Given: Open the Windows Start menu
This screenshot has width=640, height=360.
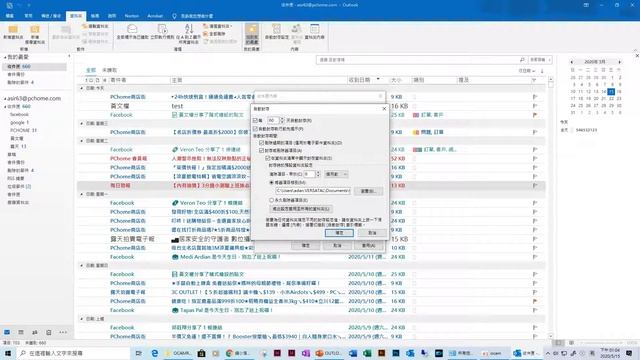Looking at the screenshot, I should coord(7,353).
